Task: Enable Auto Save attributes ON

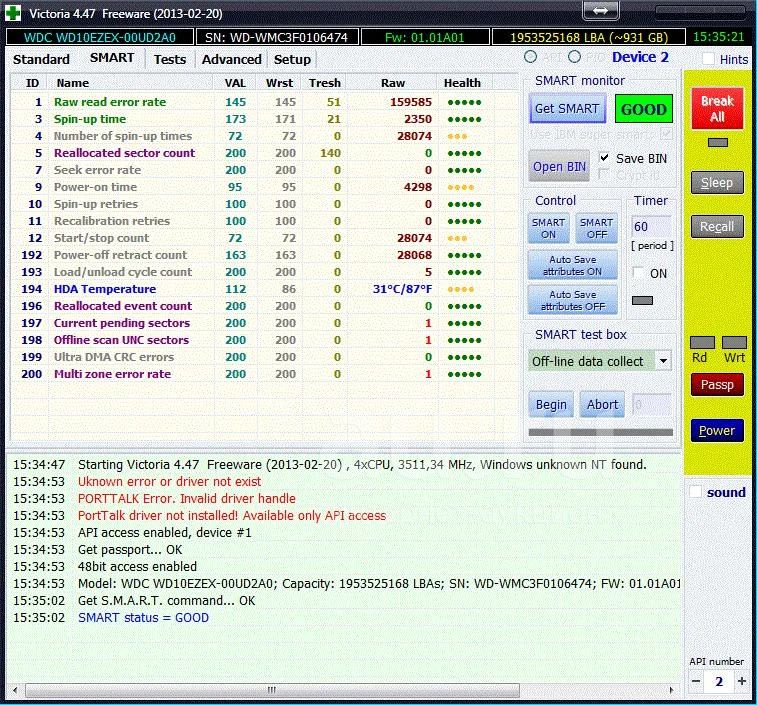Action: point(572,266)
